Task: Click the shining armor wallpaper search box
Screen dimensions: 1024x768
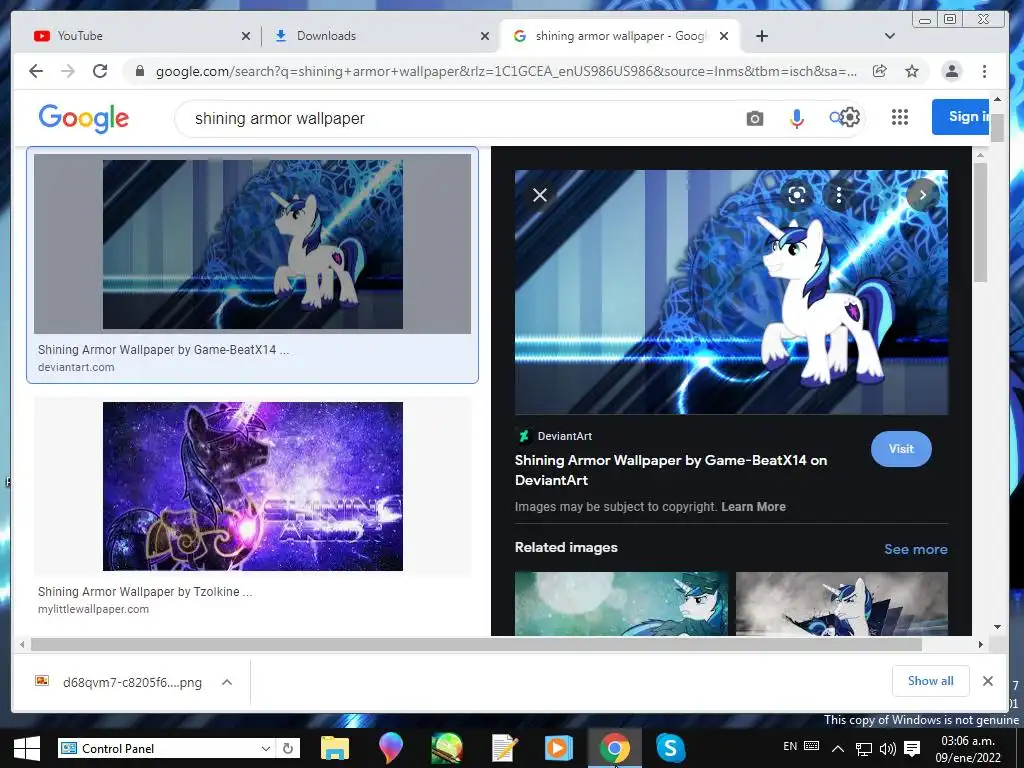Action: 457,118
